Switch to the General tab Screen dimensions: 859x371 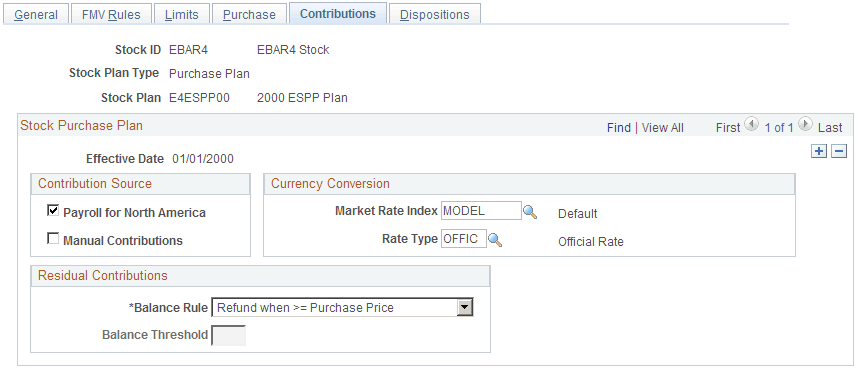point(36,14)
